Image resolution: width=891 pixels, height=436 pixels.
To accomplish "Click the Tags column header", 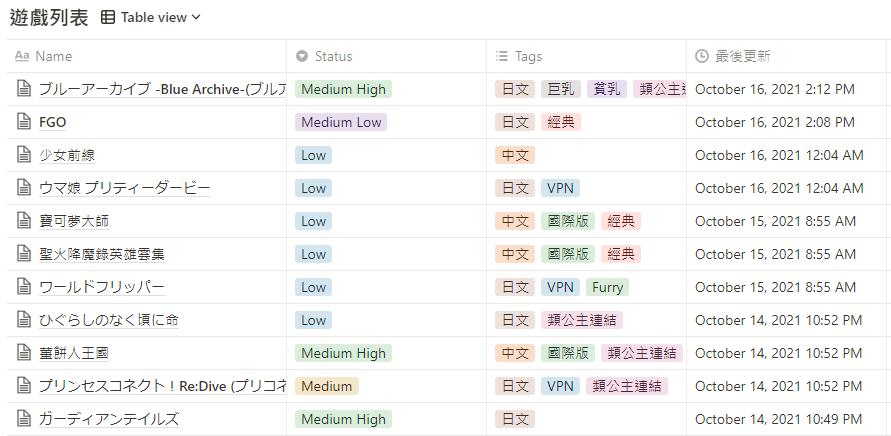I will (x=586, y=56).
